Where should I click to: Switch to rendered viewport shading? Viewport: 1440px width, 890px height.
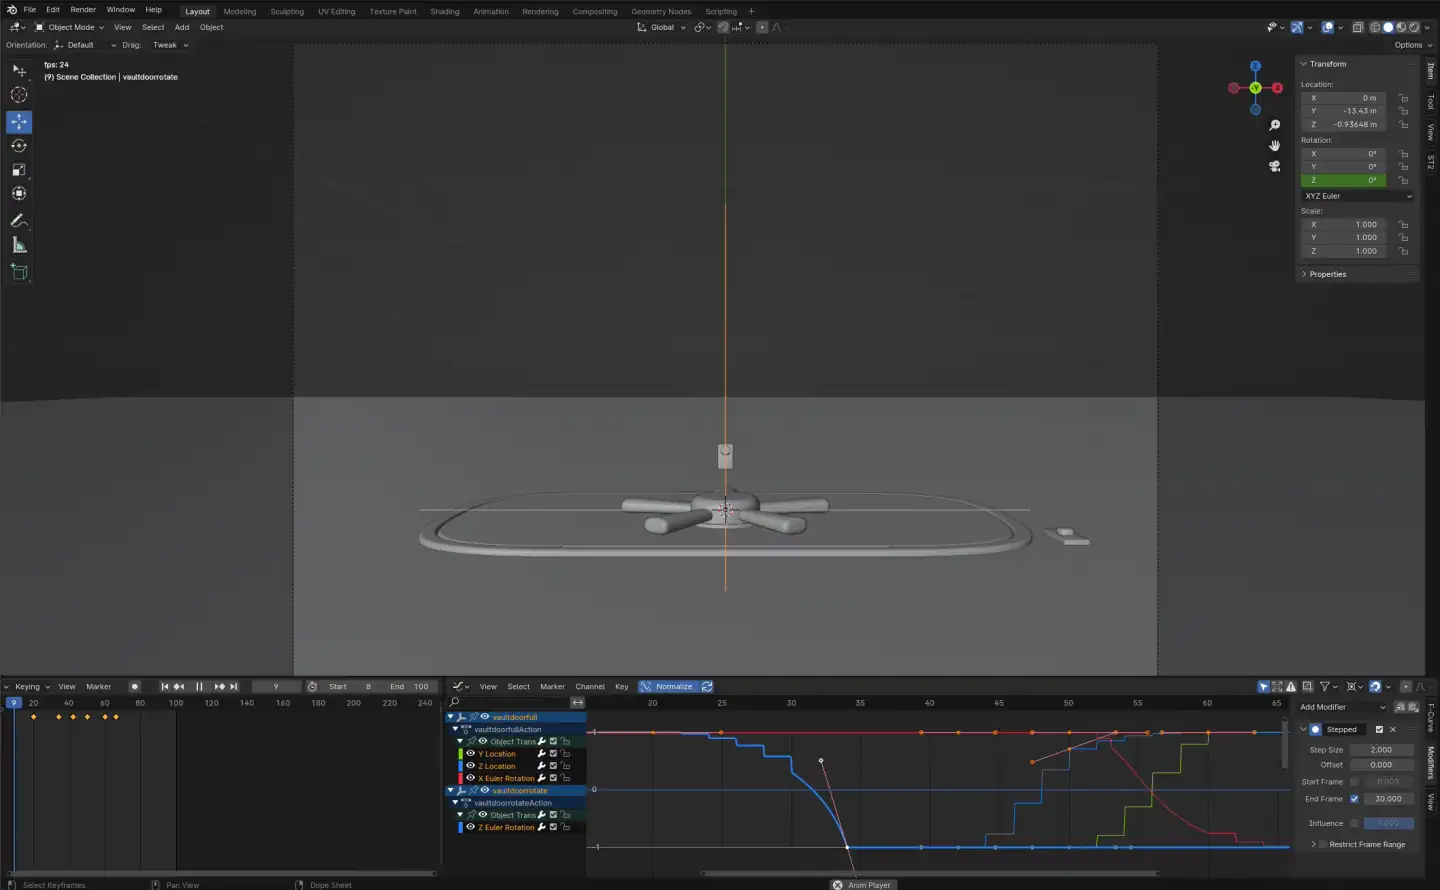pos(1414,28)
